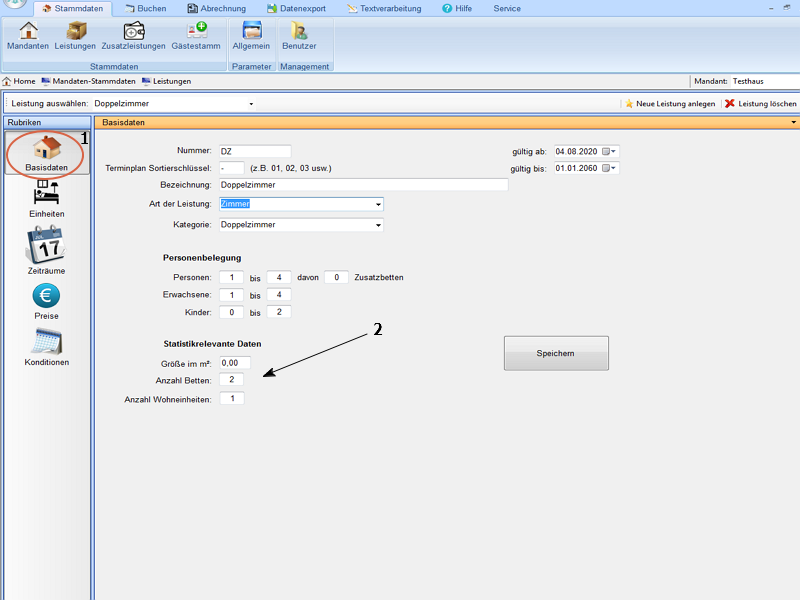Select Einheiten in the Rubriken sidebar
The image size is (800, 600).
pos(47,198)
